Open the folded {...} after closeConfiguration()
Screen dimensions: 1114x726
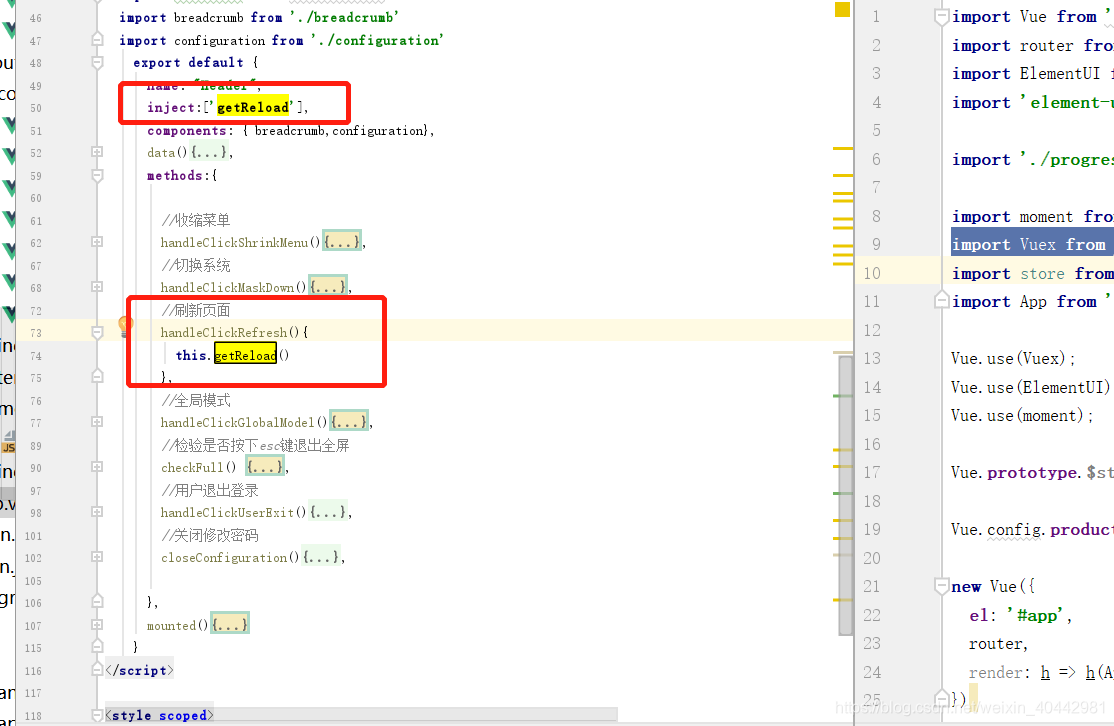(321, 557)
